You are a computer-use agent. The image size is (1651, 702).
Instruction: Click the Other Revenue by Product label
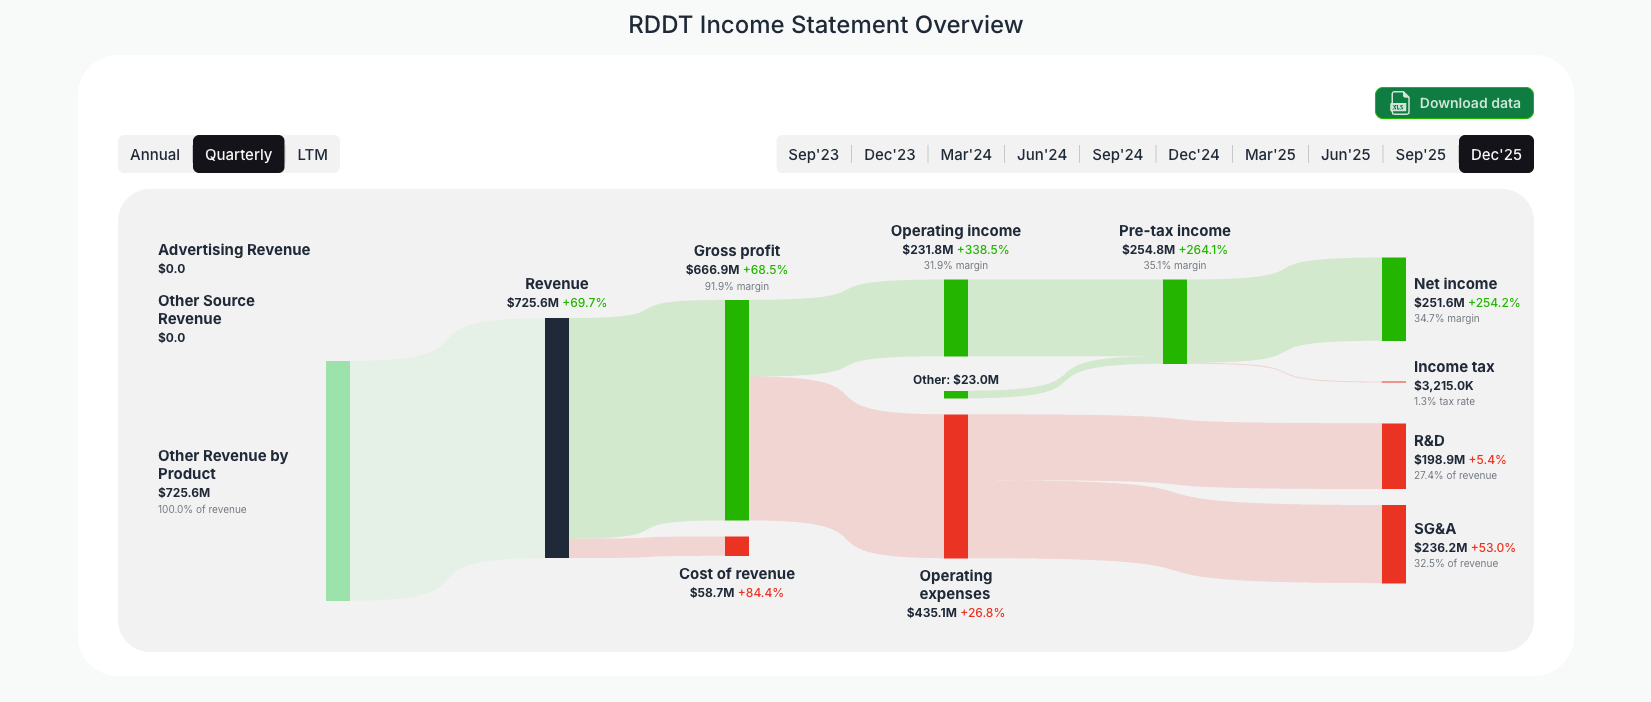223,465
